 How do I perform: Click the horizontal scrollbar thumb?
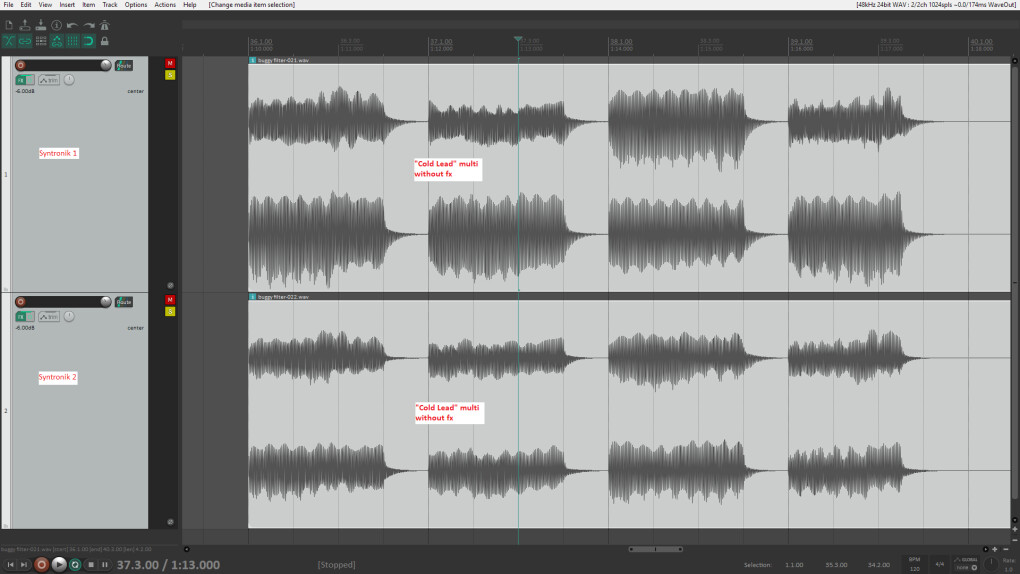(x=656, y=549)
